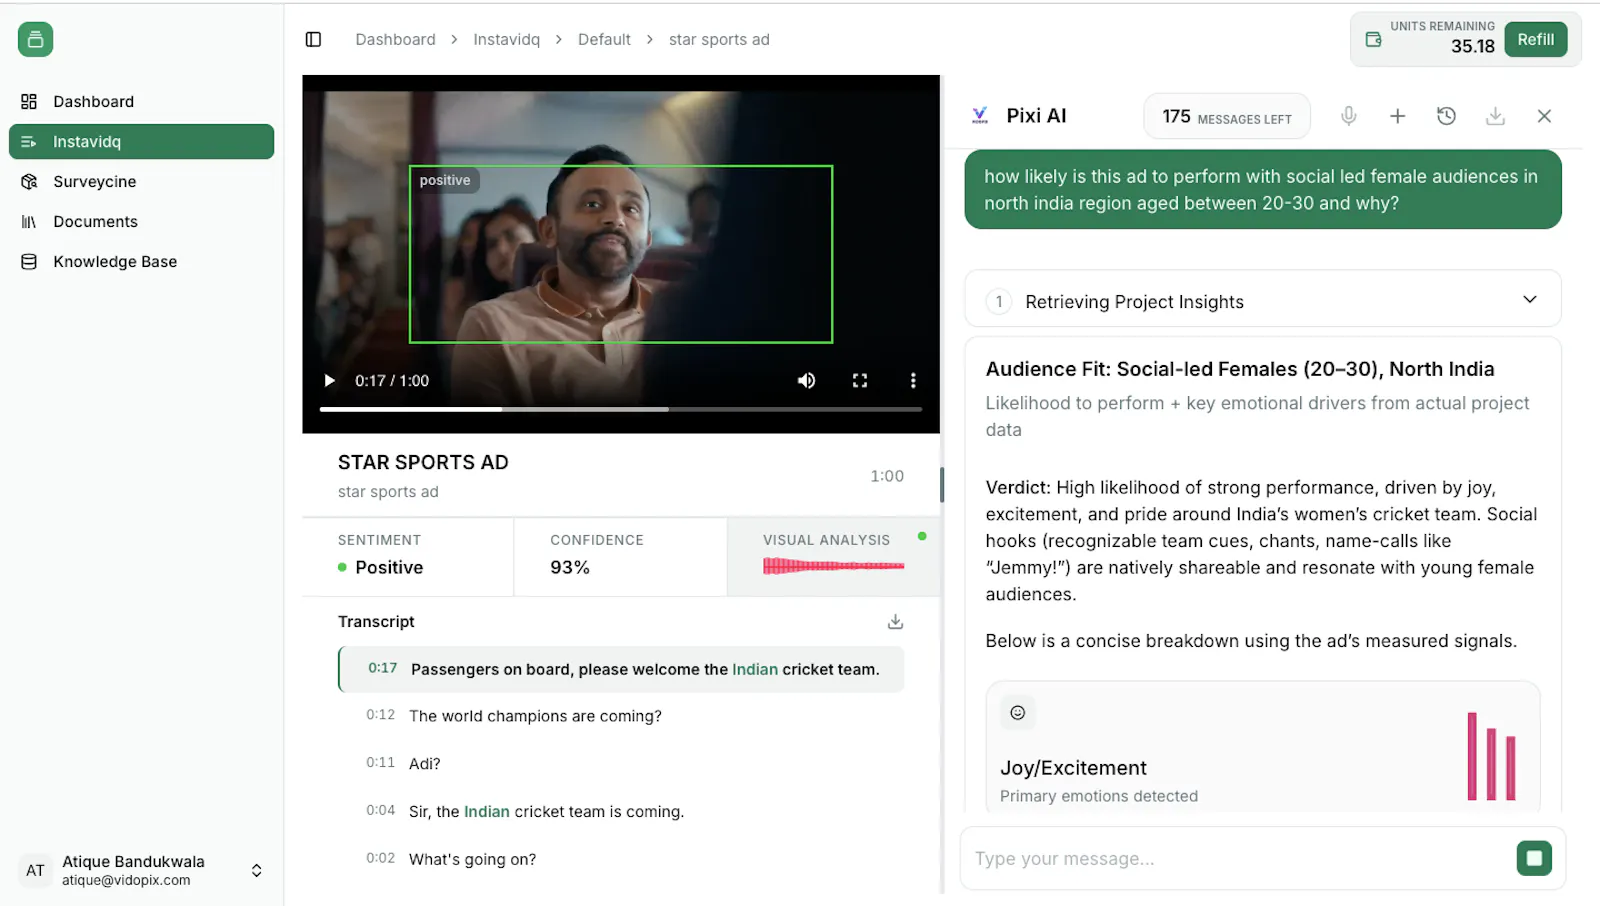Click the Pixi AI logo icon

coord(980,116)
